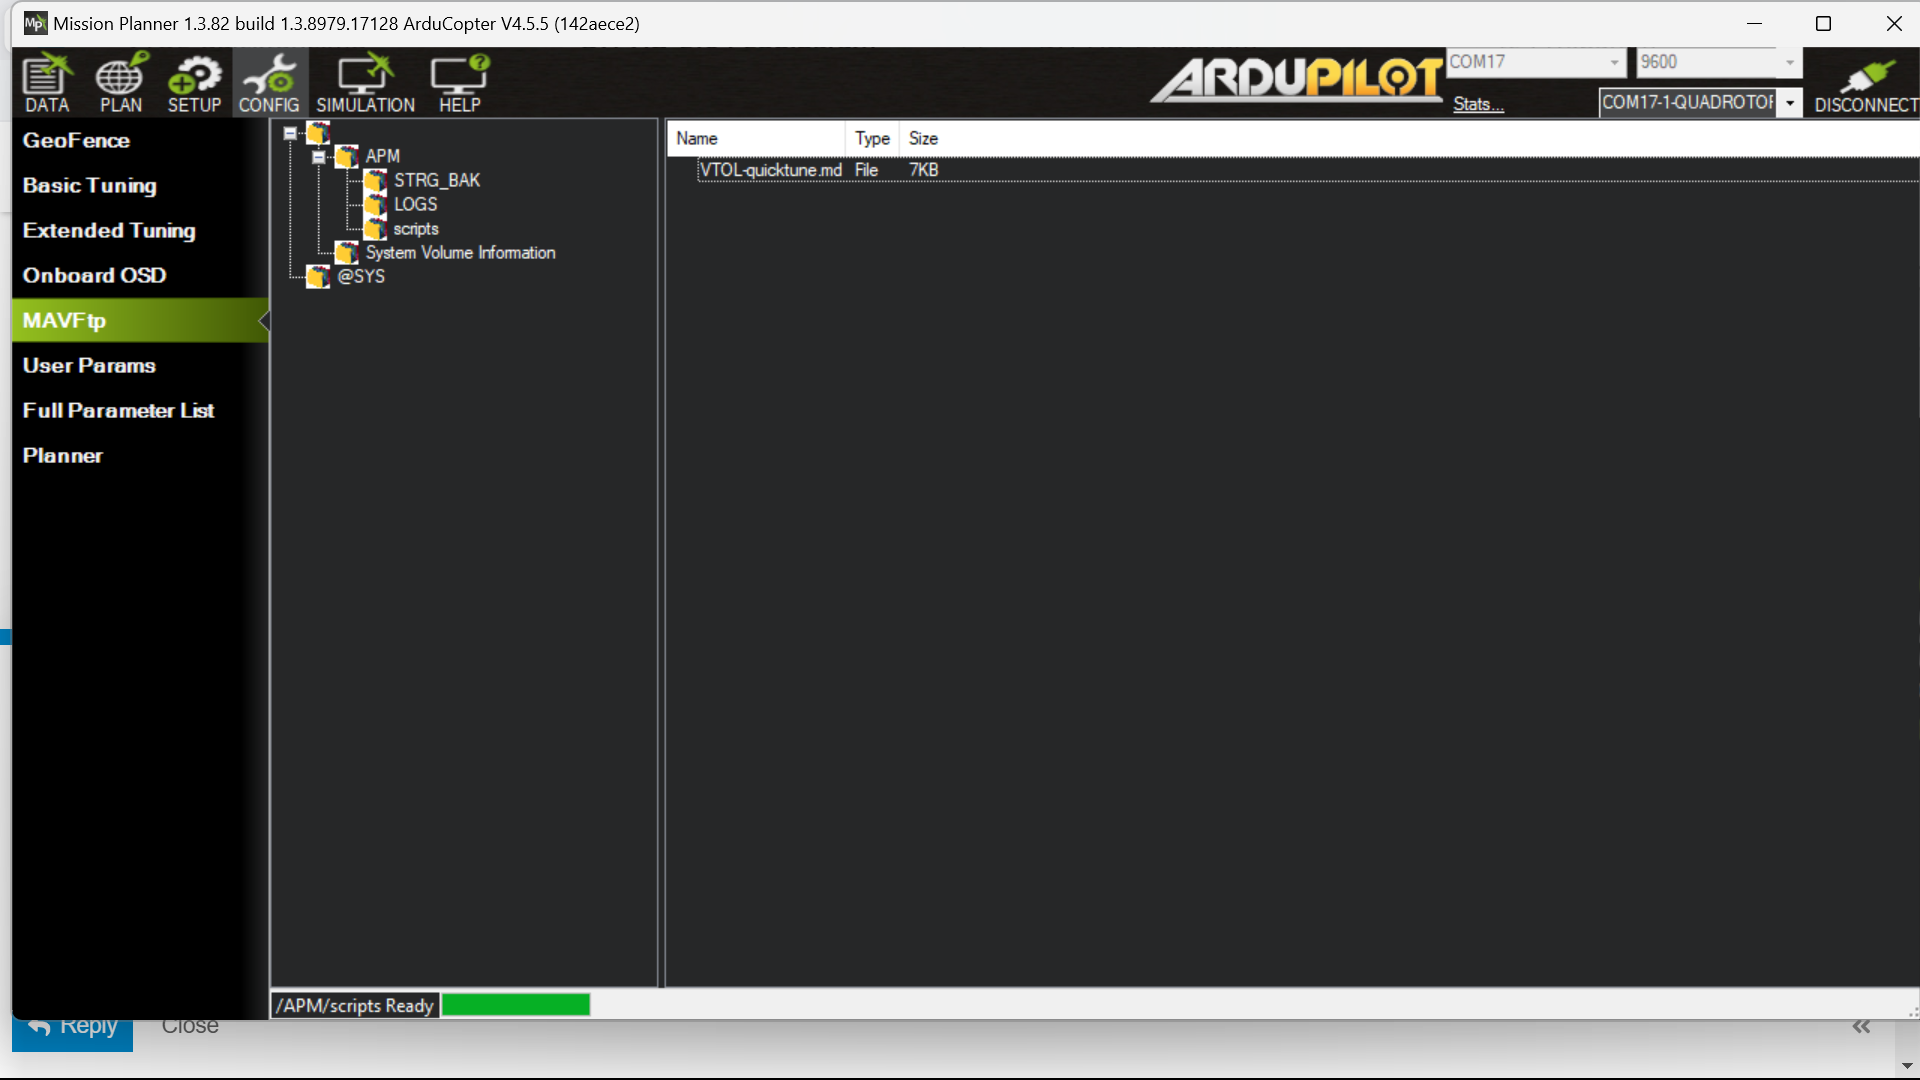Collapse the APM folder node
1920x1080 pixels.
(318, 157)
